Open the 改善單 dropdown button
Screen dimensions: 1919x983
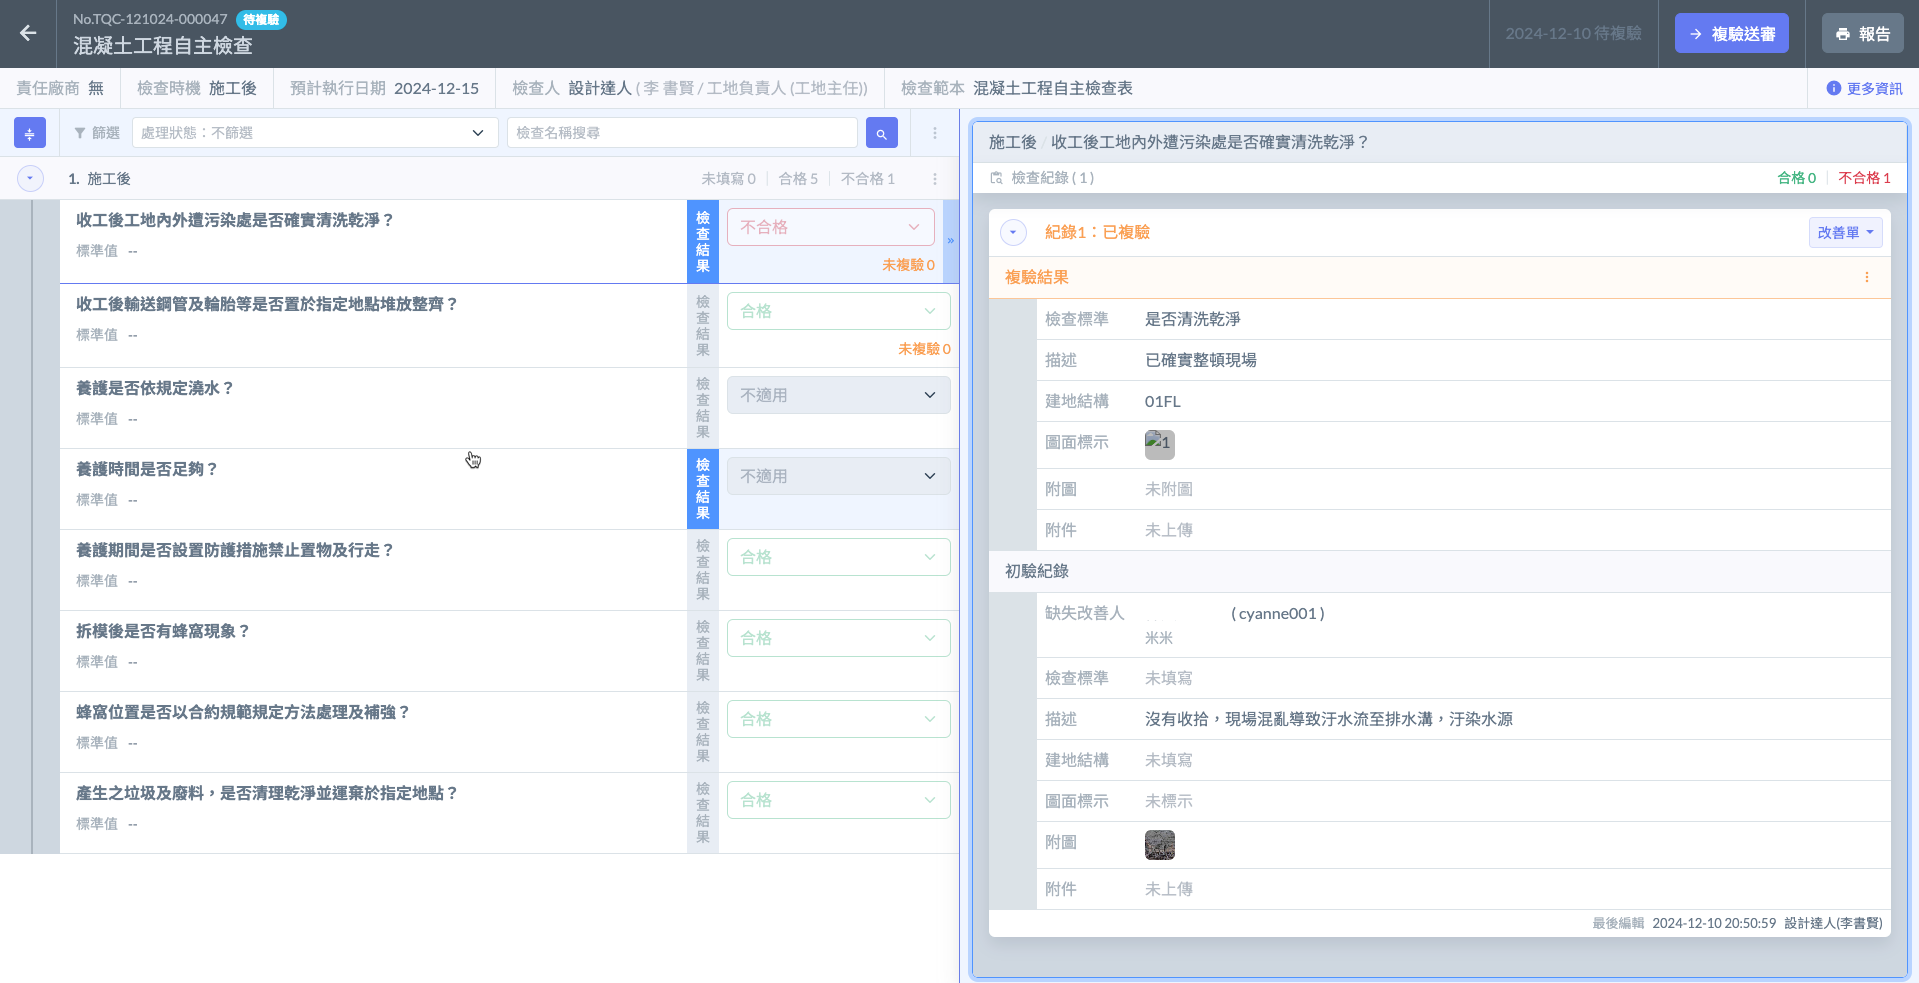tap(1845, 233)
